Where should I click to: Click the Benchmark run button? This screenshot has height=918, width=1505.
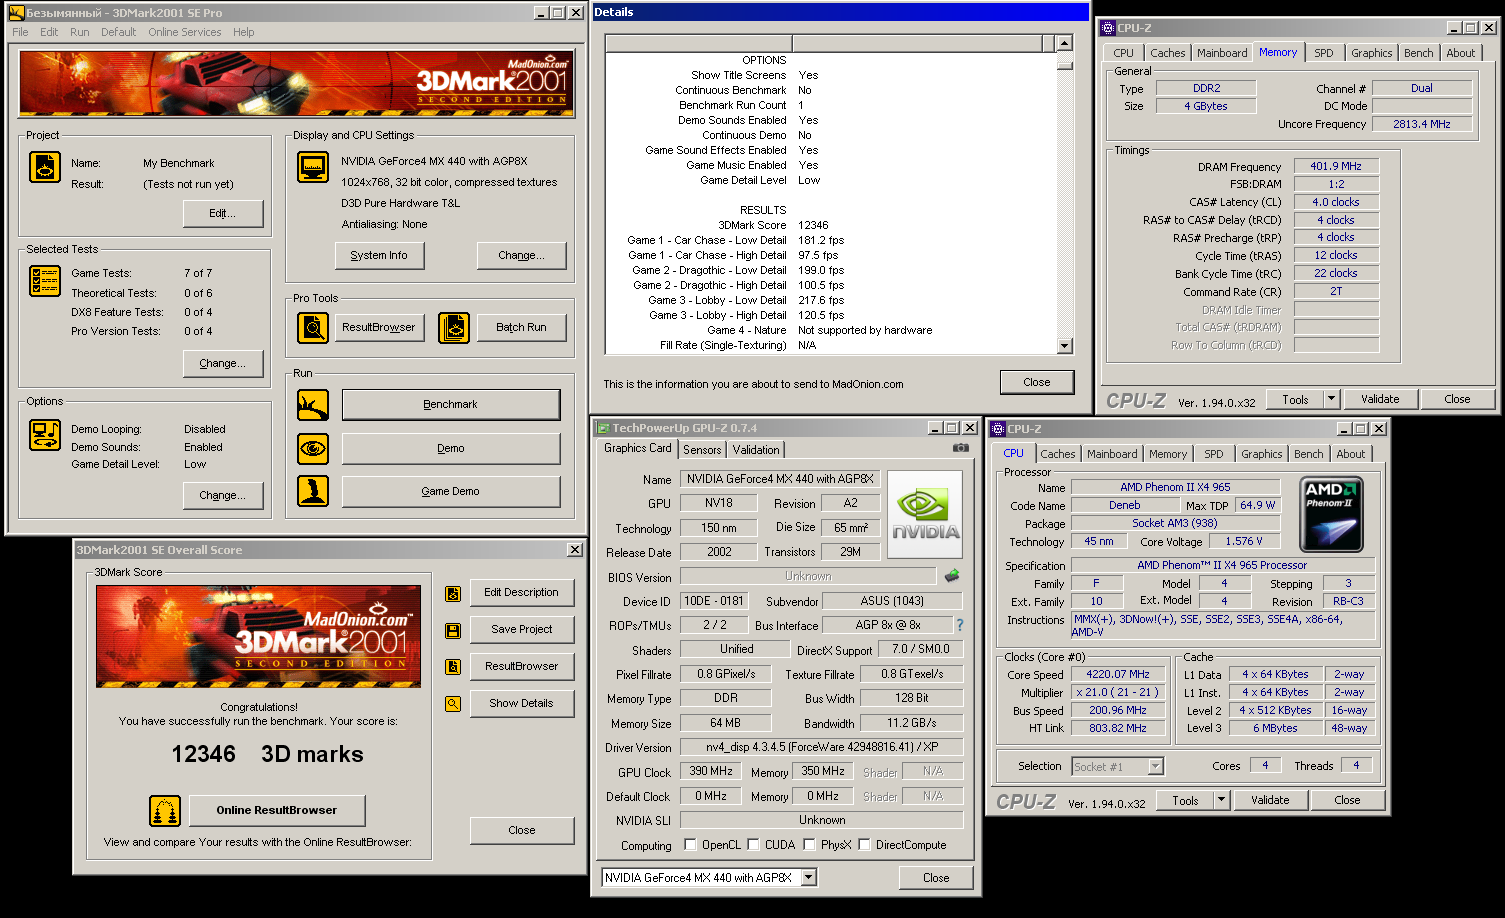coord(451,405)
